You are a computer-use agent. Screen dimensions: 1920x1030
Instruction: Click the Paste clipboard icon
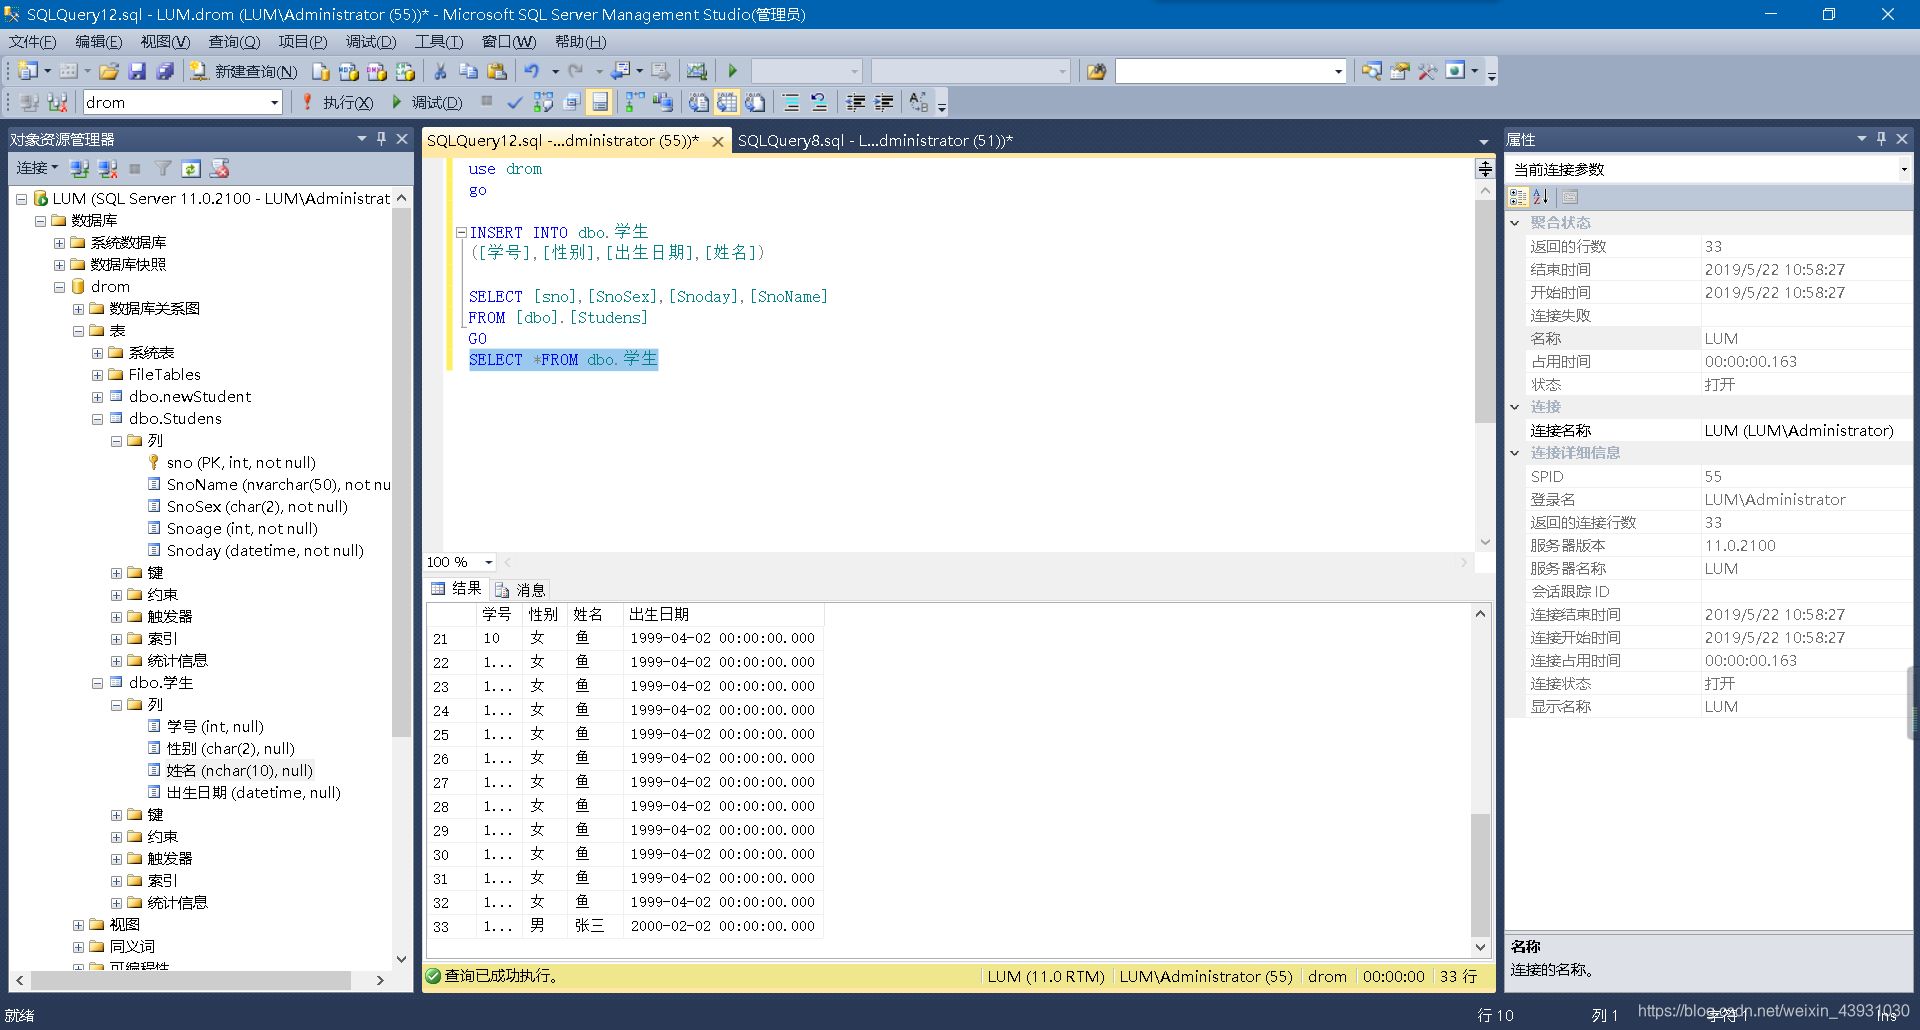pos(496,71)
